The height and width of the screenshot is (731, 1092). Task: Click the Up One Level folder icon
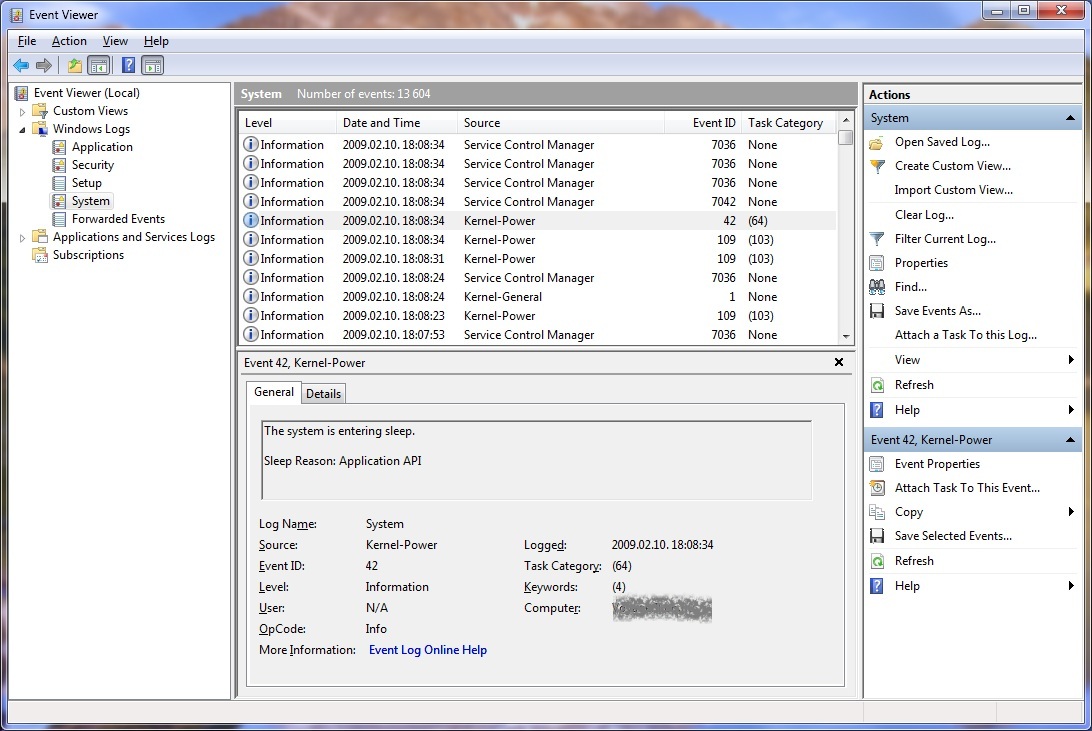(x=75, y=66)
